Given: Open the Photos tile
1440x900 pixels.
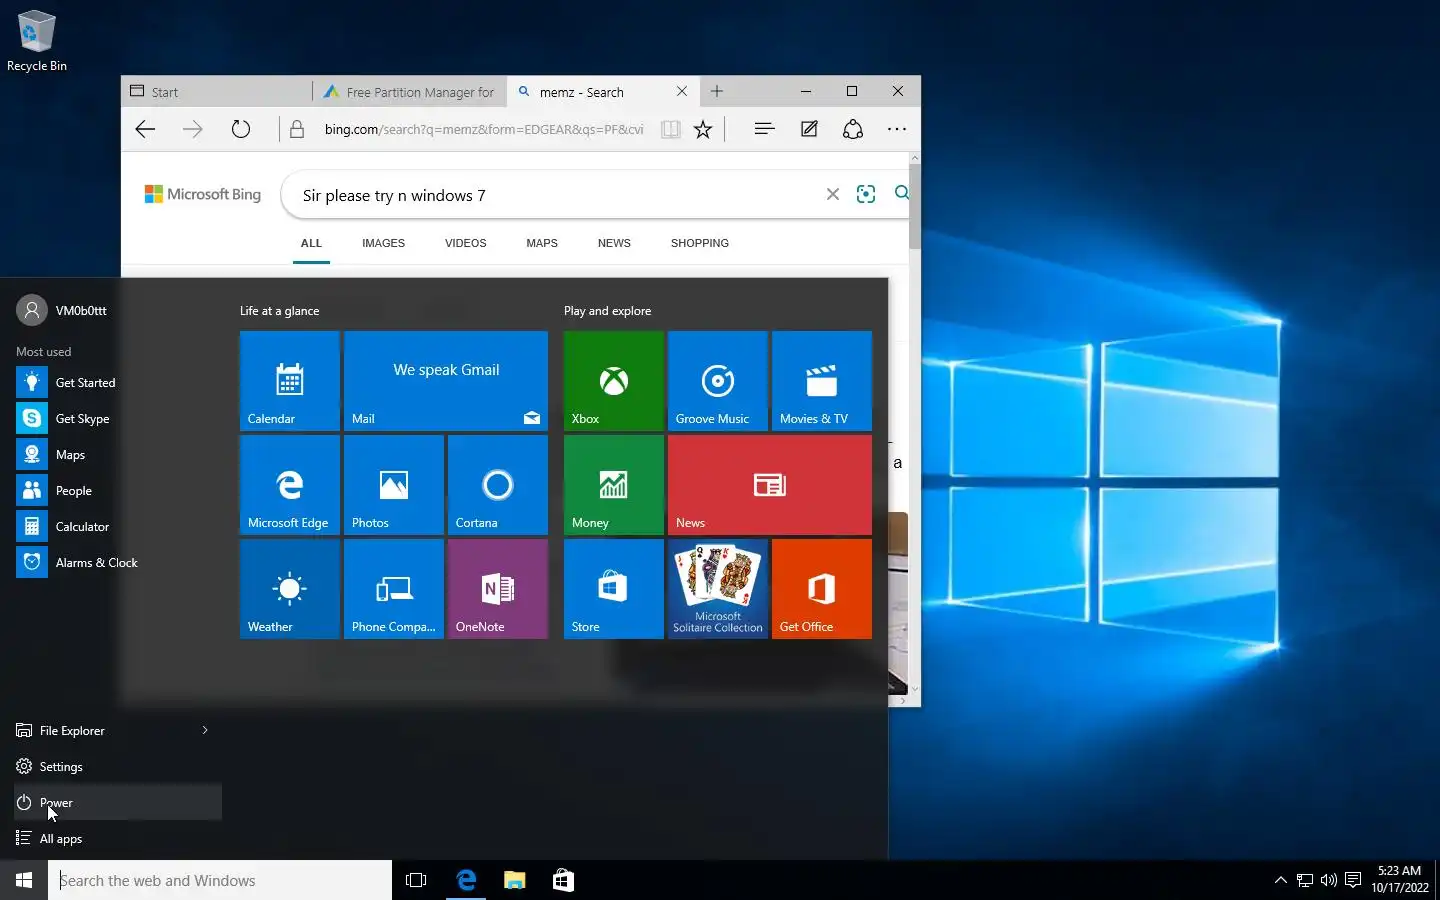Looking at the screenshot, I should (x=394, y=485).
